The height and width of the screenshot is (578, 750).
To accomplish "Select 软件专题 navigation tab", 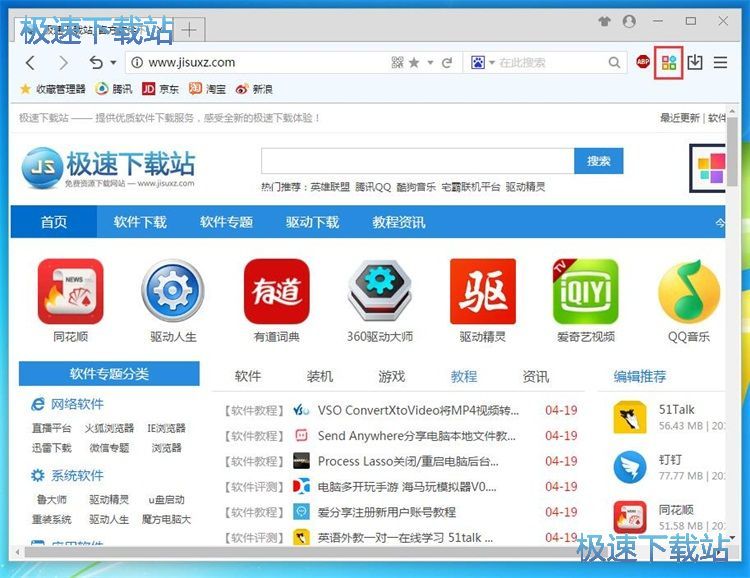I will click(x=226, y=222).
